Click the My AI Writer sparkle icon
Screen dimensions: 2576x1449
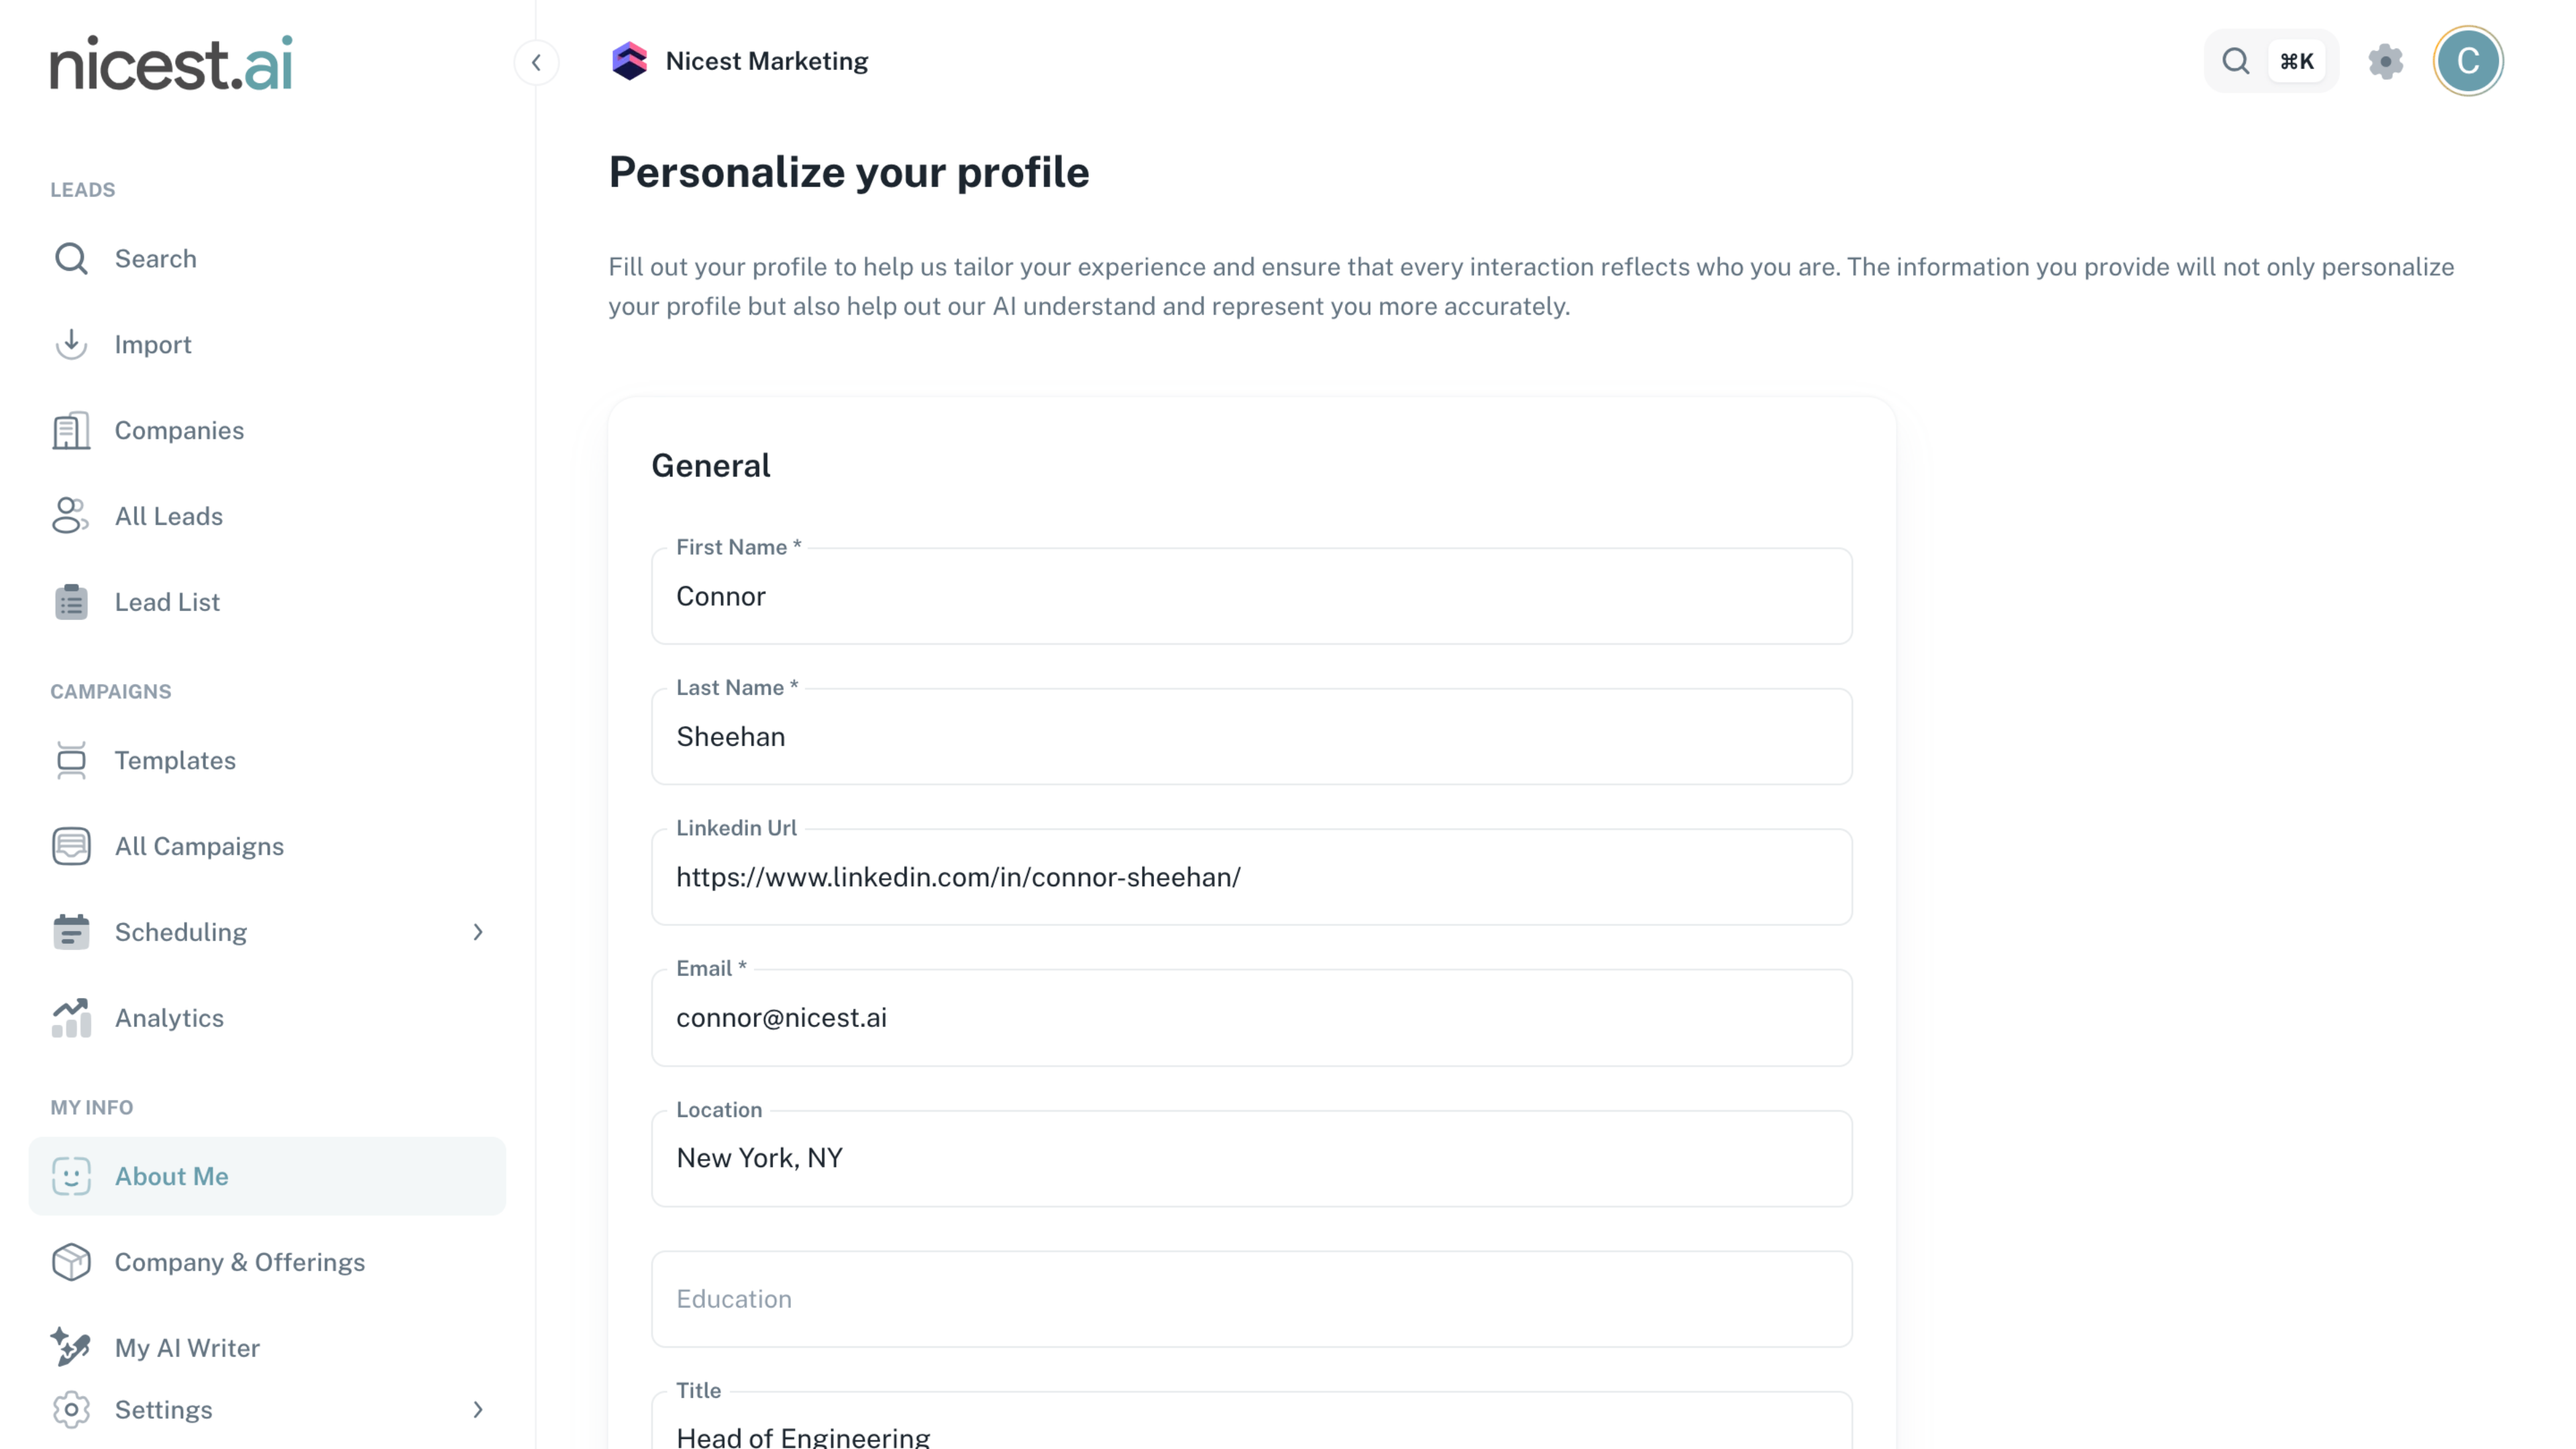(x=71, y=1347)
